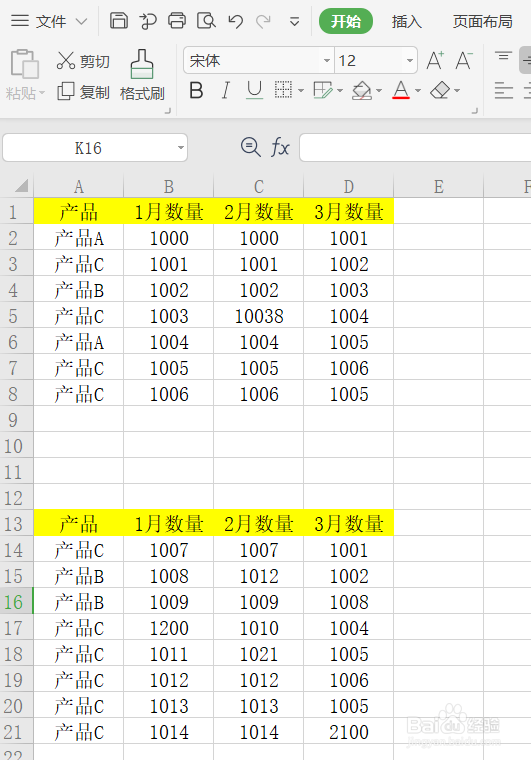Click into the formula bar input
This screenshot has width=531, height=760.
point(415,147)
